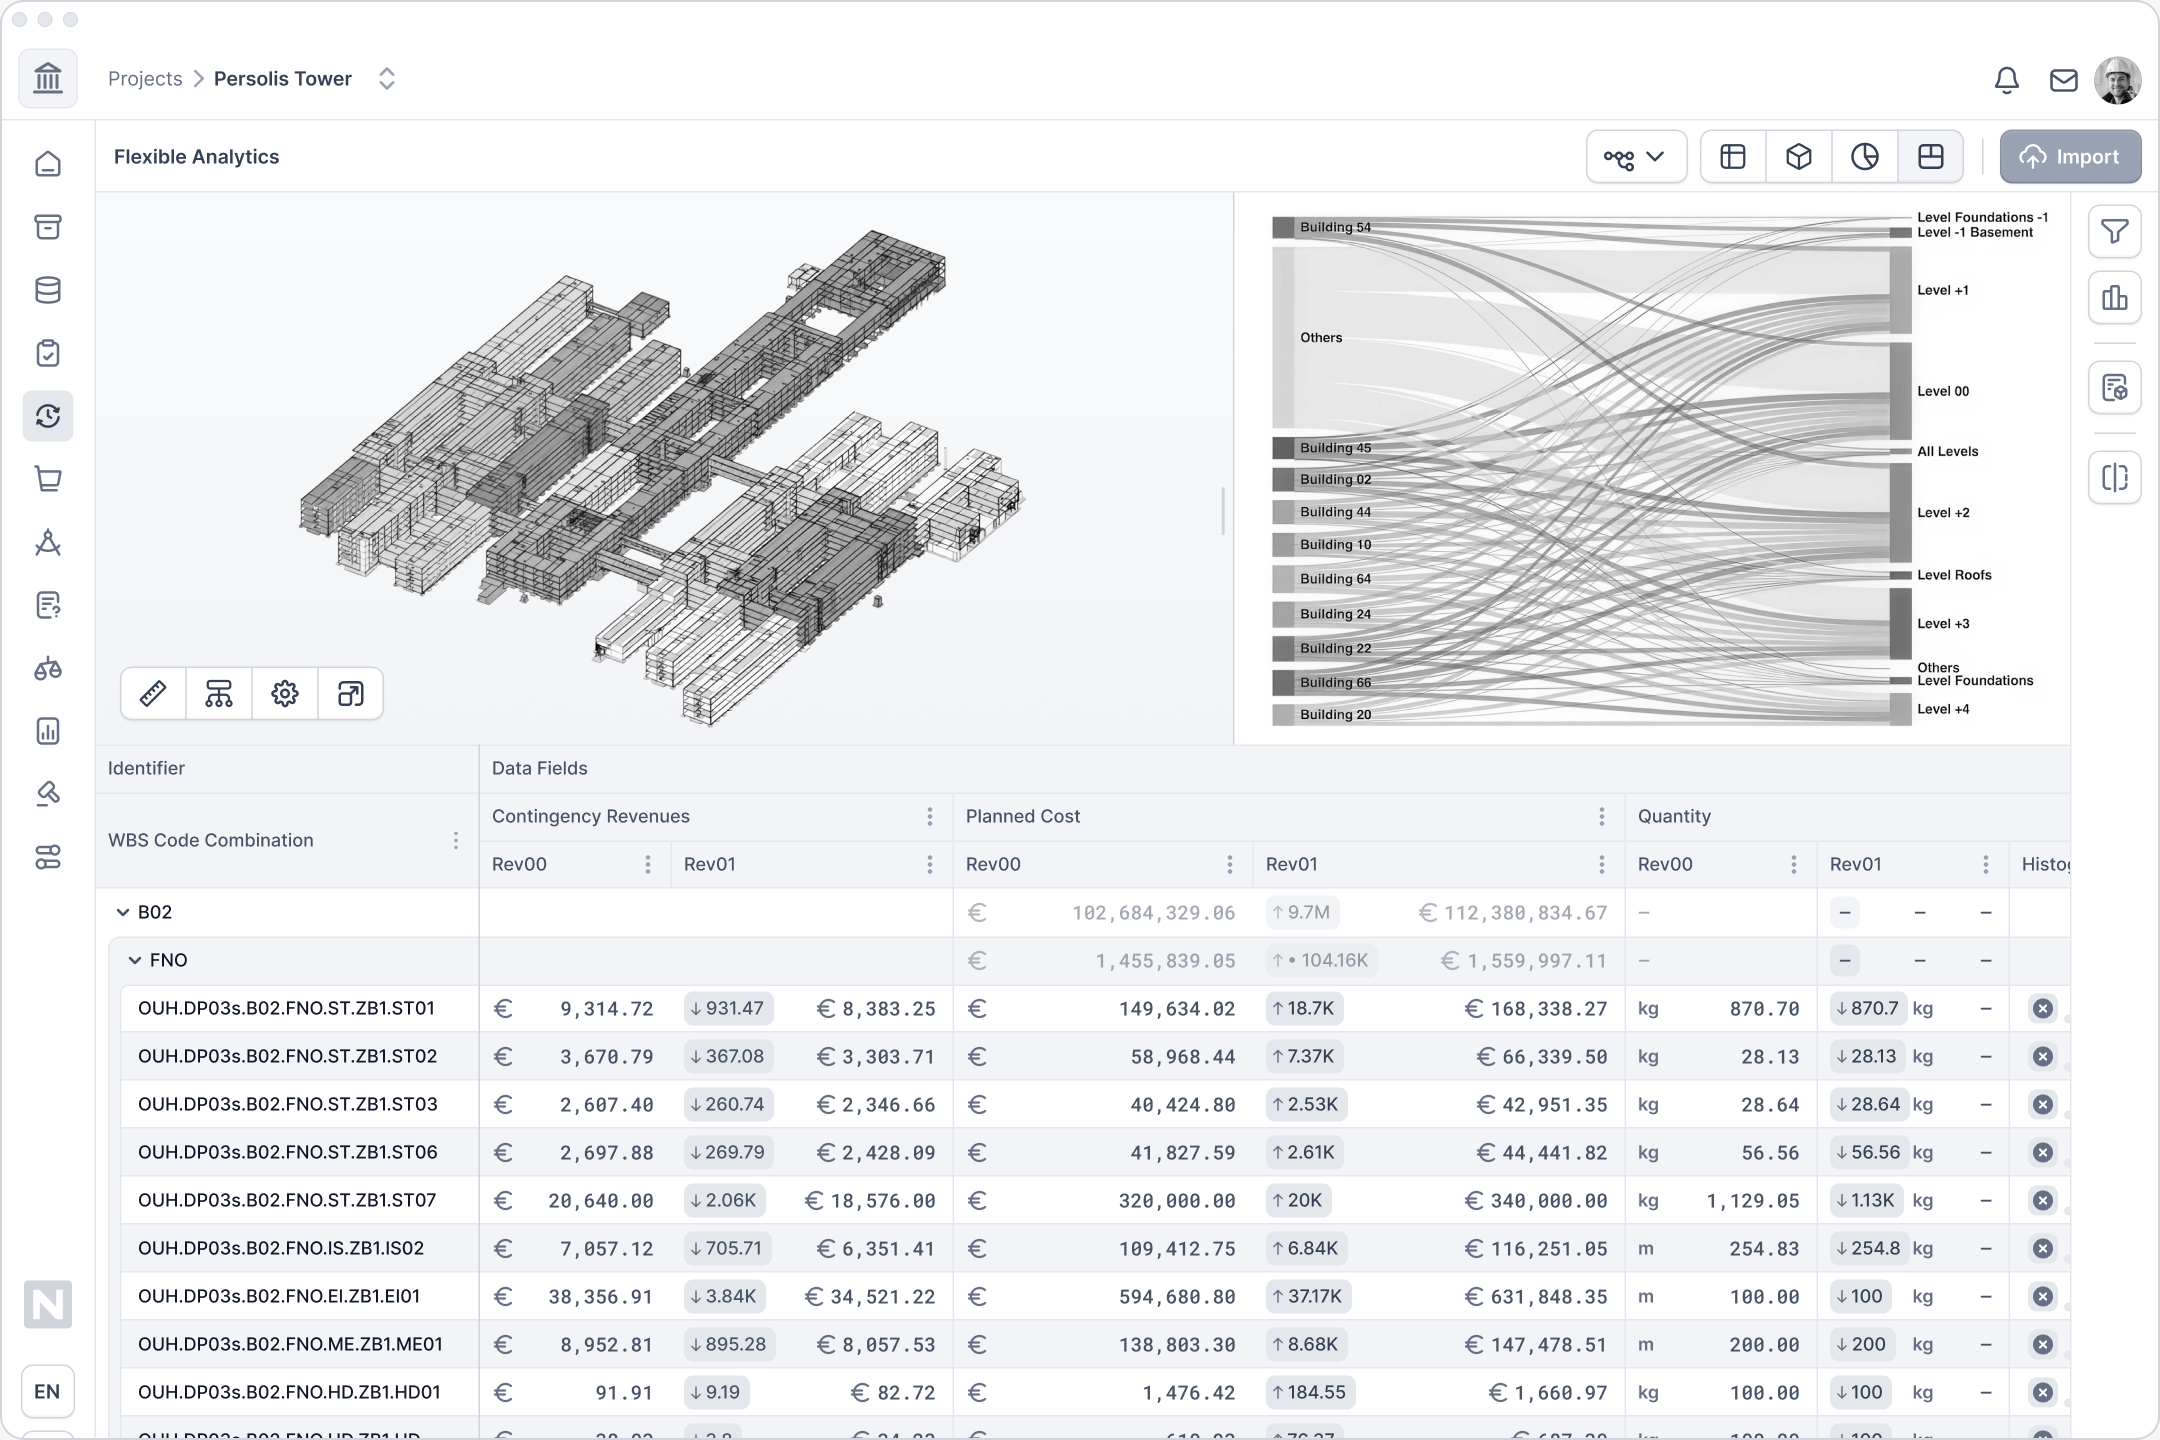2160x1440 pixels.
Task: Open the organization bank icon
Action: (48, 78)
